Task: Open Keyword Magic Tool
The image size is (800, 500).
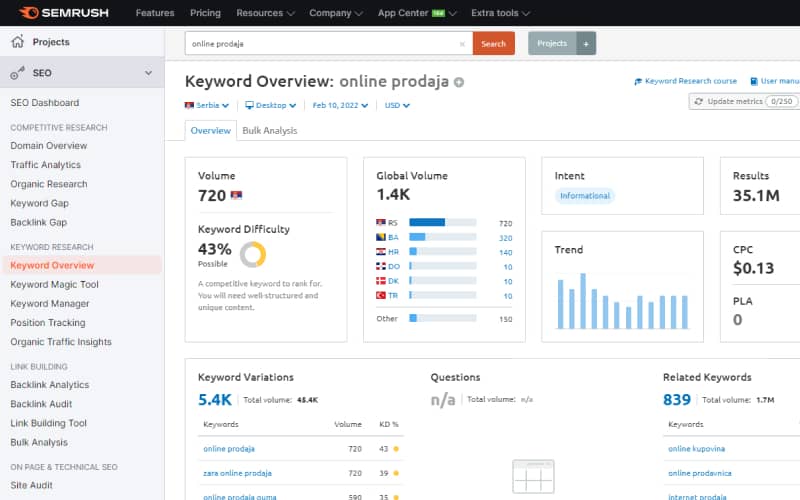Action: [x=55, y=284]
